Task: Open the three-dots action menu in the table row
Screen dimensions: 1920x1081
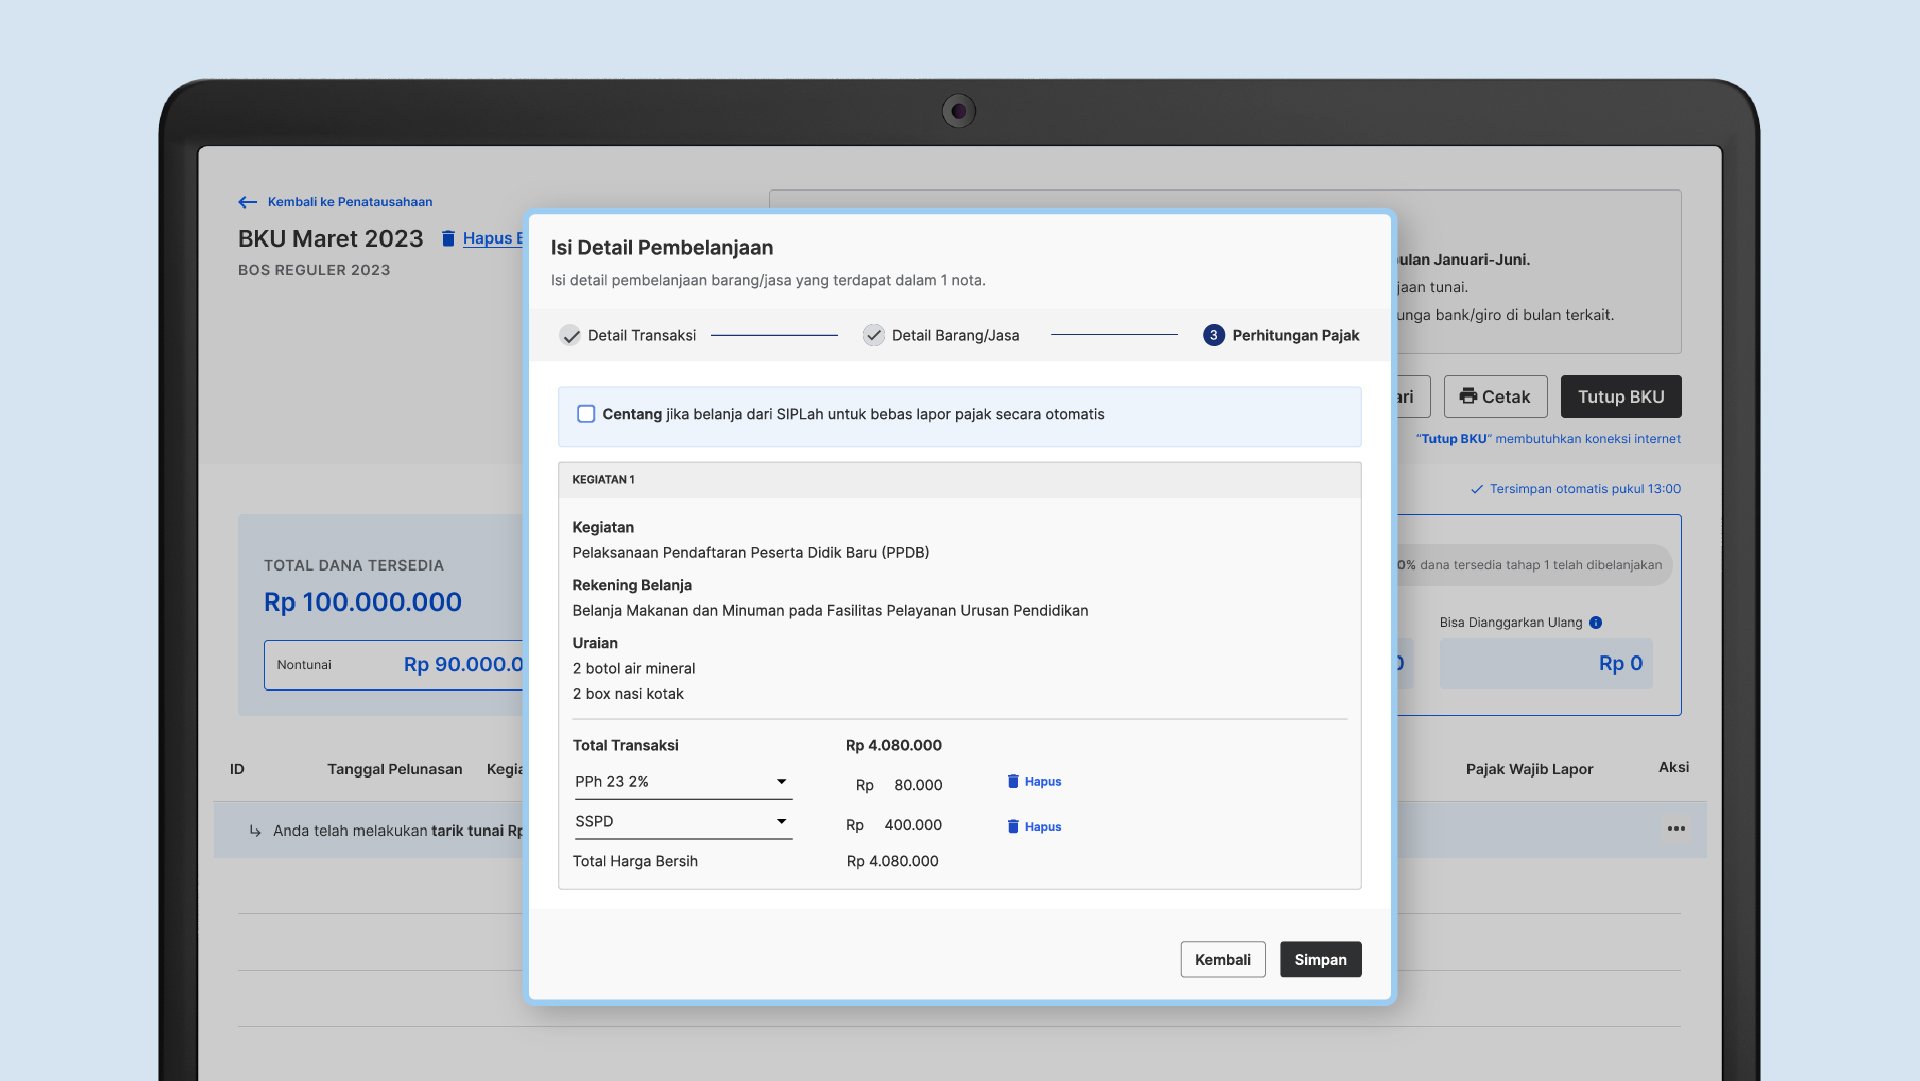Action: (1676, 829)
